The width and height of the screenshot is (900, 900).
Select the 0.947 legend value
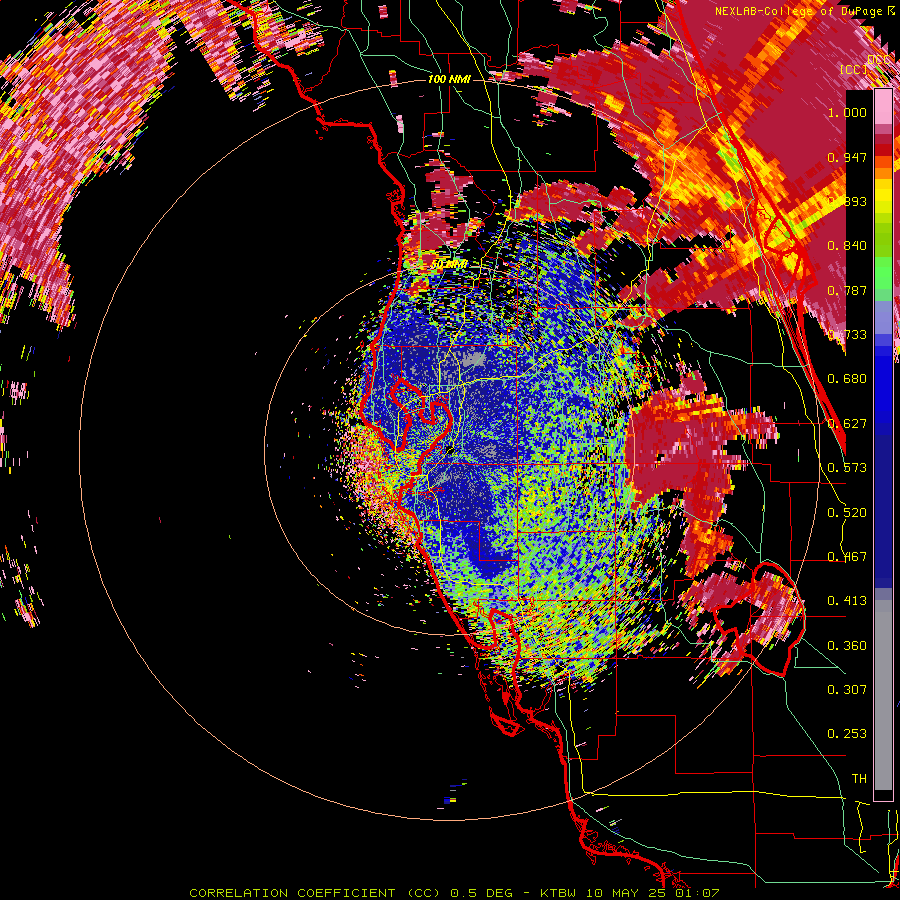tap(847, 157)
